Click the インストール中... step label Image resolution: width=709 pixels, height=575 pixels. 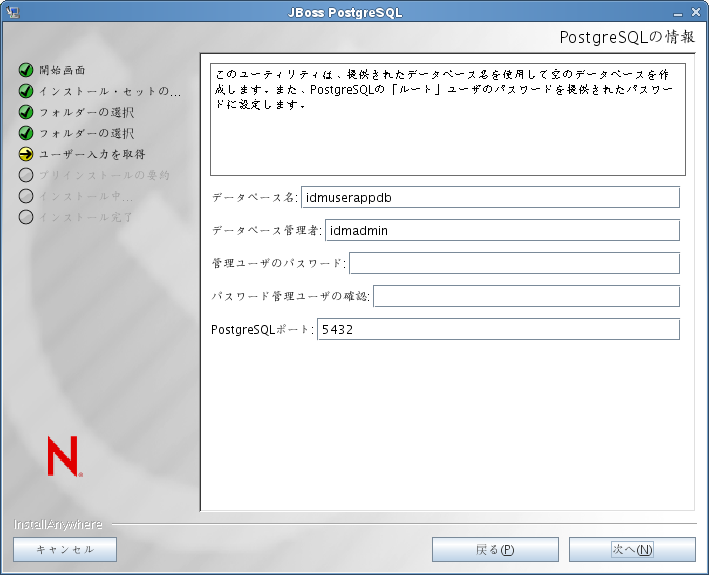[x=86, y=196]
